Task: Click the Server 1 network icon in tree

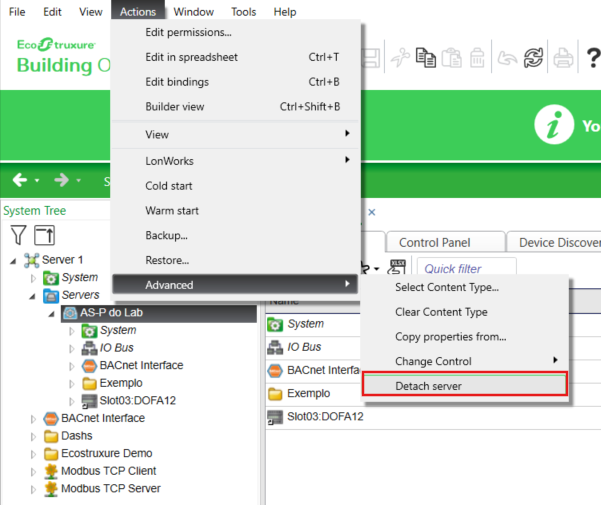Action: click(x=31, y=260)
